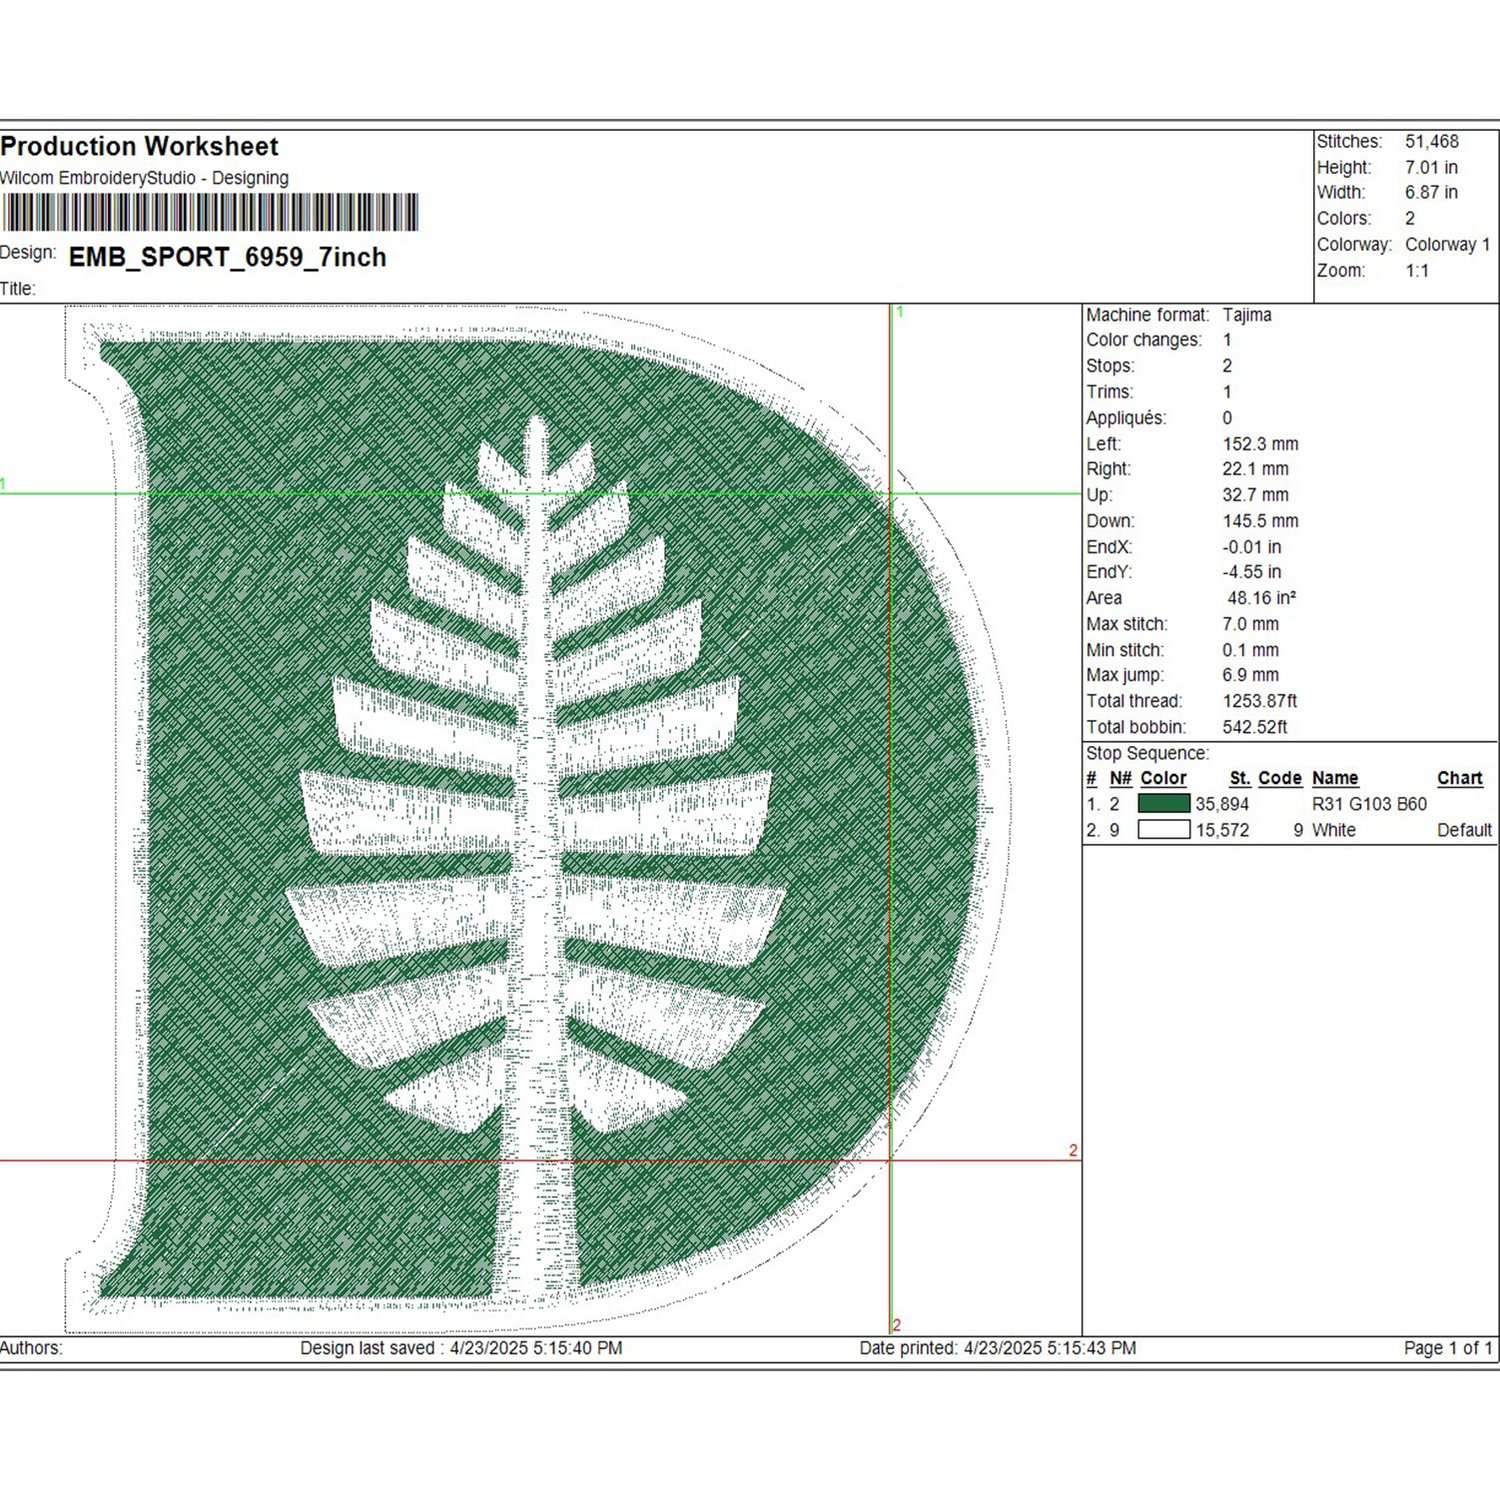The height and width of the screenshot is (1495, 1500).
Task: Click the "Page 1 of 1" indicator
Action: coord(1448,1348)
